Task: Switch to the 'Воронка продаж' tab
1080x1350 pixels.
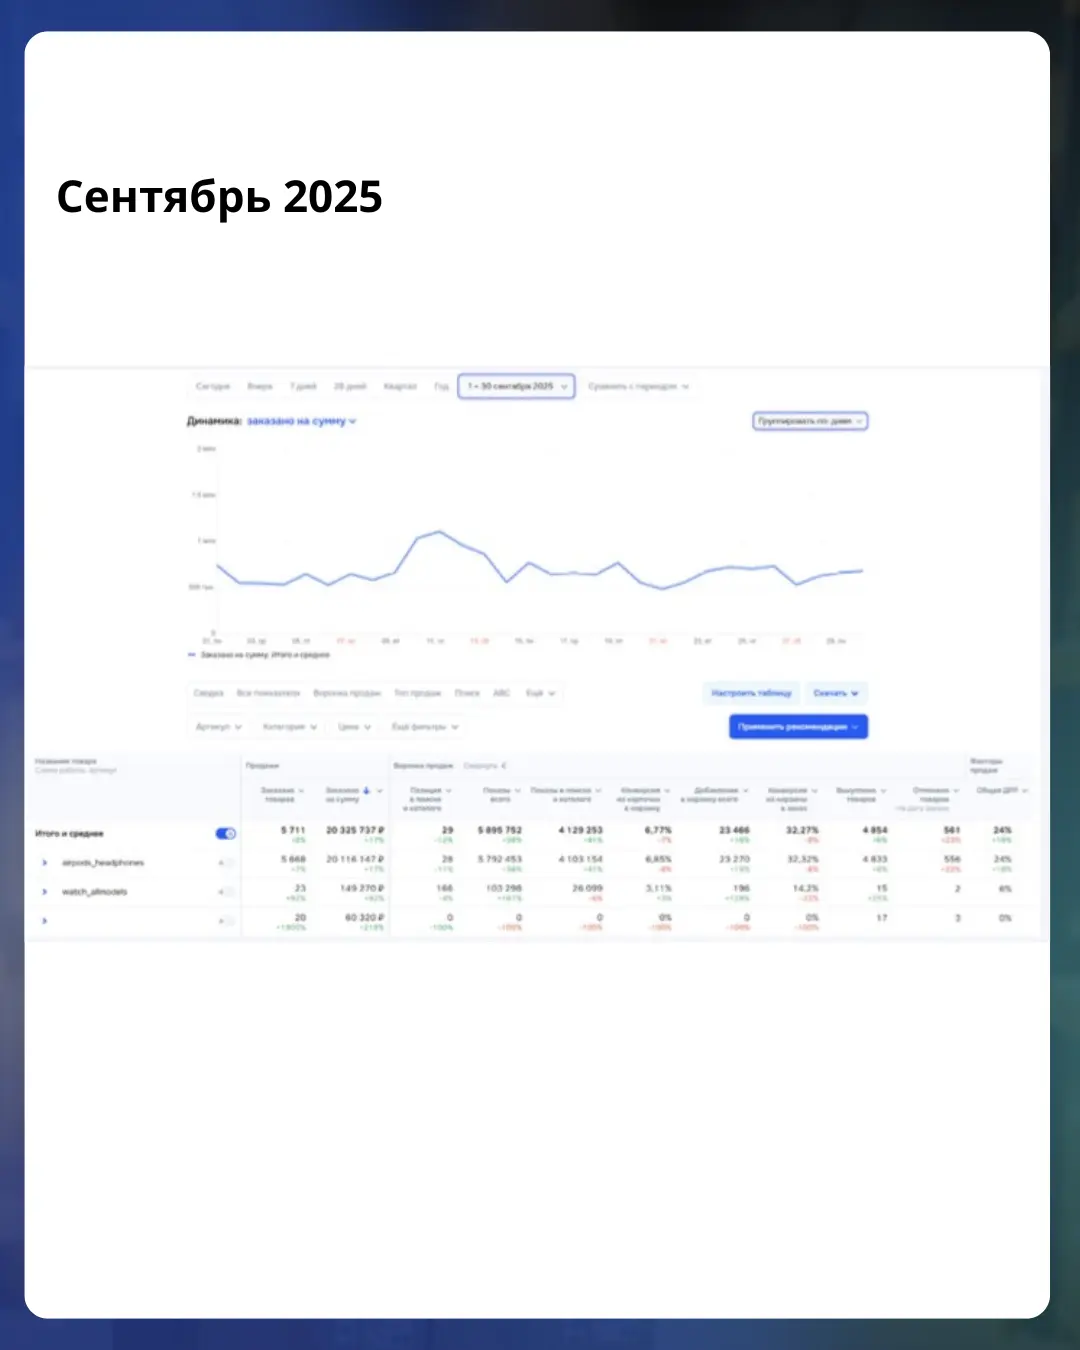Action: point(347,693)
